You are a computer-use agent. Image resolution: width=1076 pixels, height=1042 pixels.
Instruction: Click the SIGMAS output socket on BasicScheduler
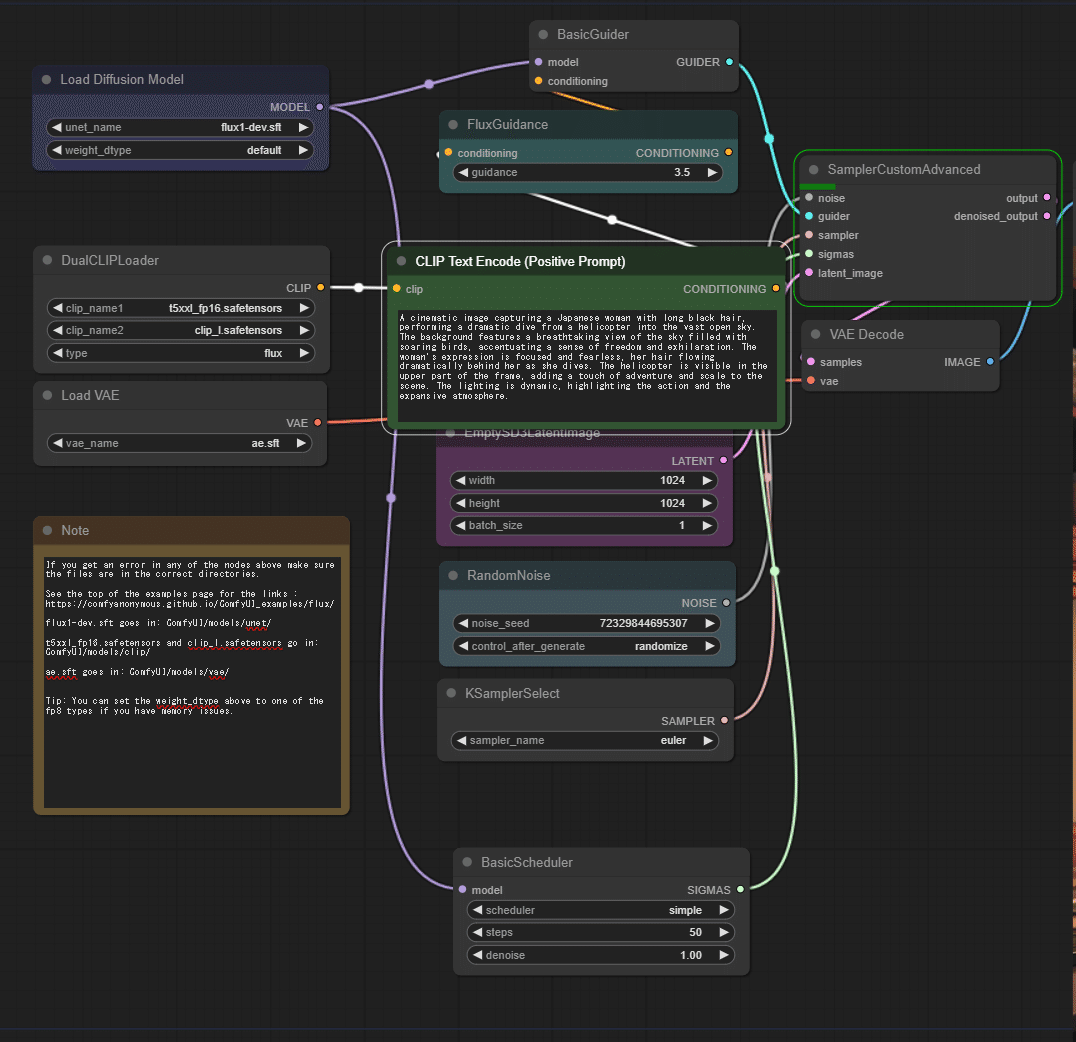tap(742, 890)
